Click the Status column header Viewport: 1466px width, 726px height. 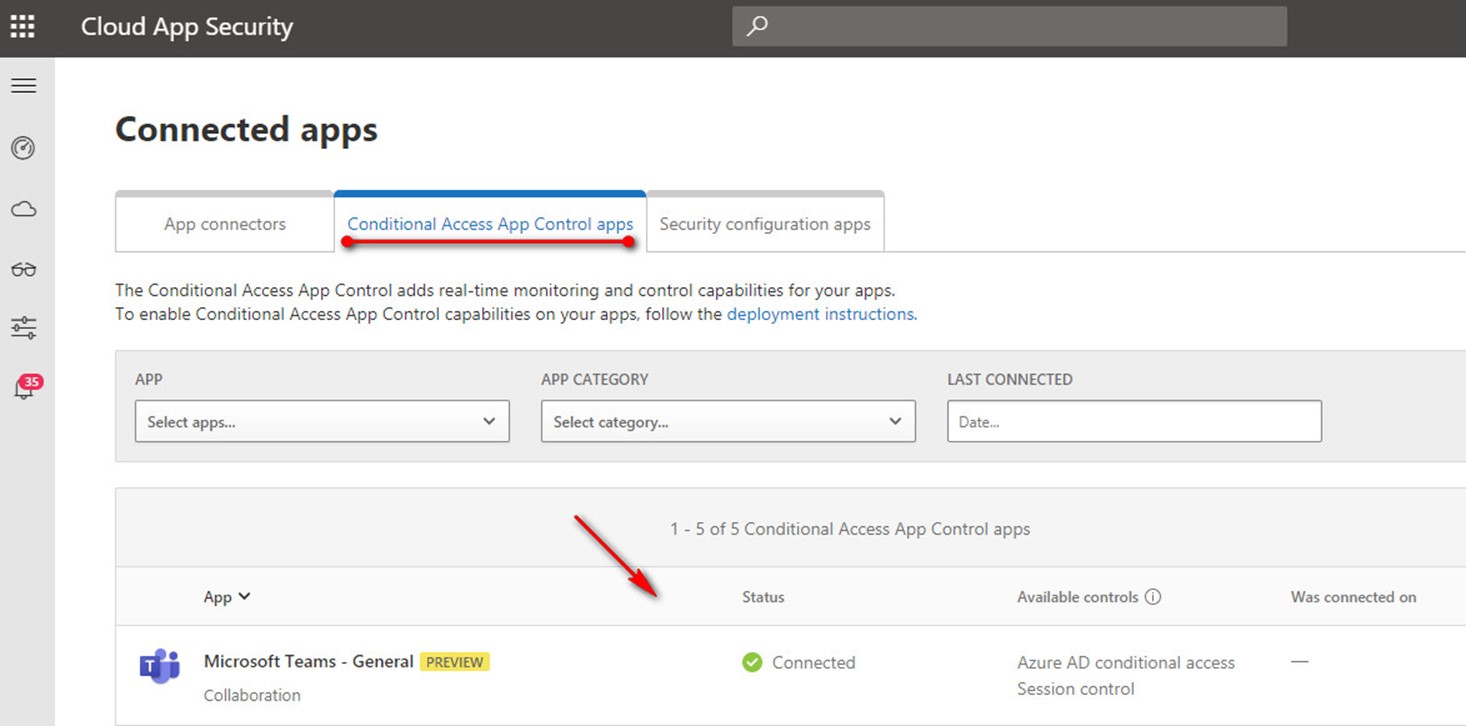tap(763, 597)
